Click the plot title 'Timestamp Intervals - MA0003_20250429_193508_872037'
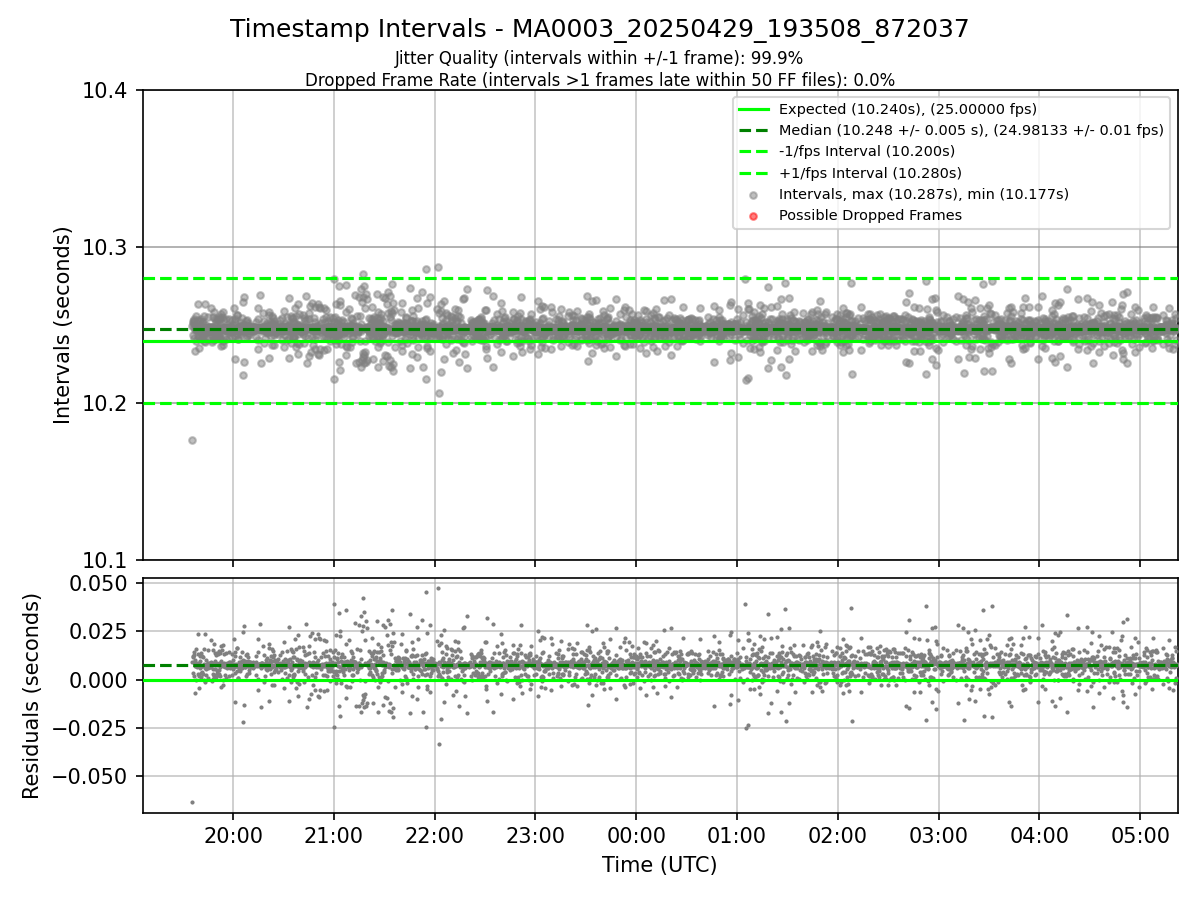This screenshot has height=900, width=1200. (600, 29)
